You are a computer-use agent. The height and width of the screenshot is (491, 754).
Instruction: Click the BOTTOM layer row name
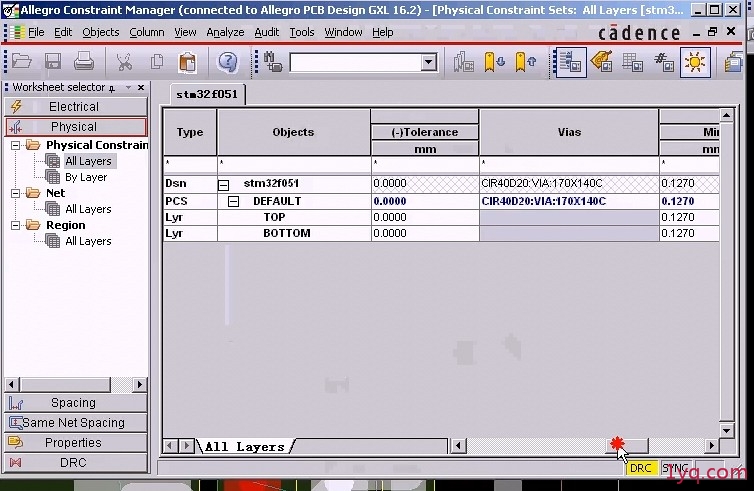(287, 233)
